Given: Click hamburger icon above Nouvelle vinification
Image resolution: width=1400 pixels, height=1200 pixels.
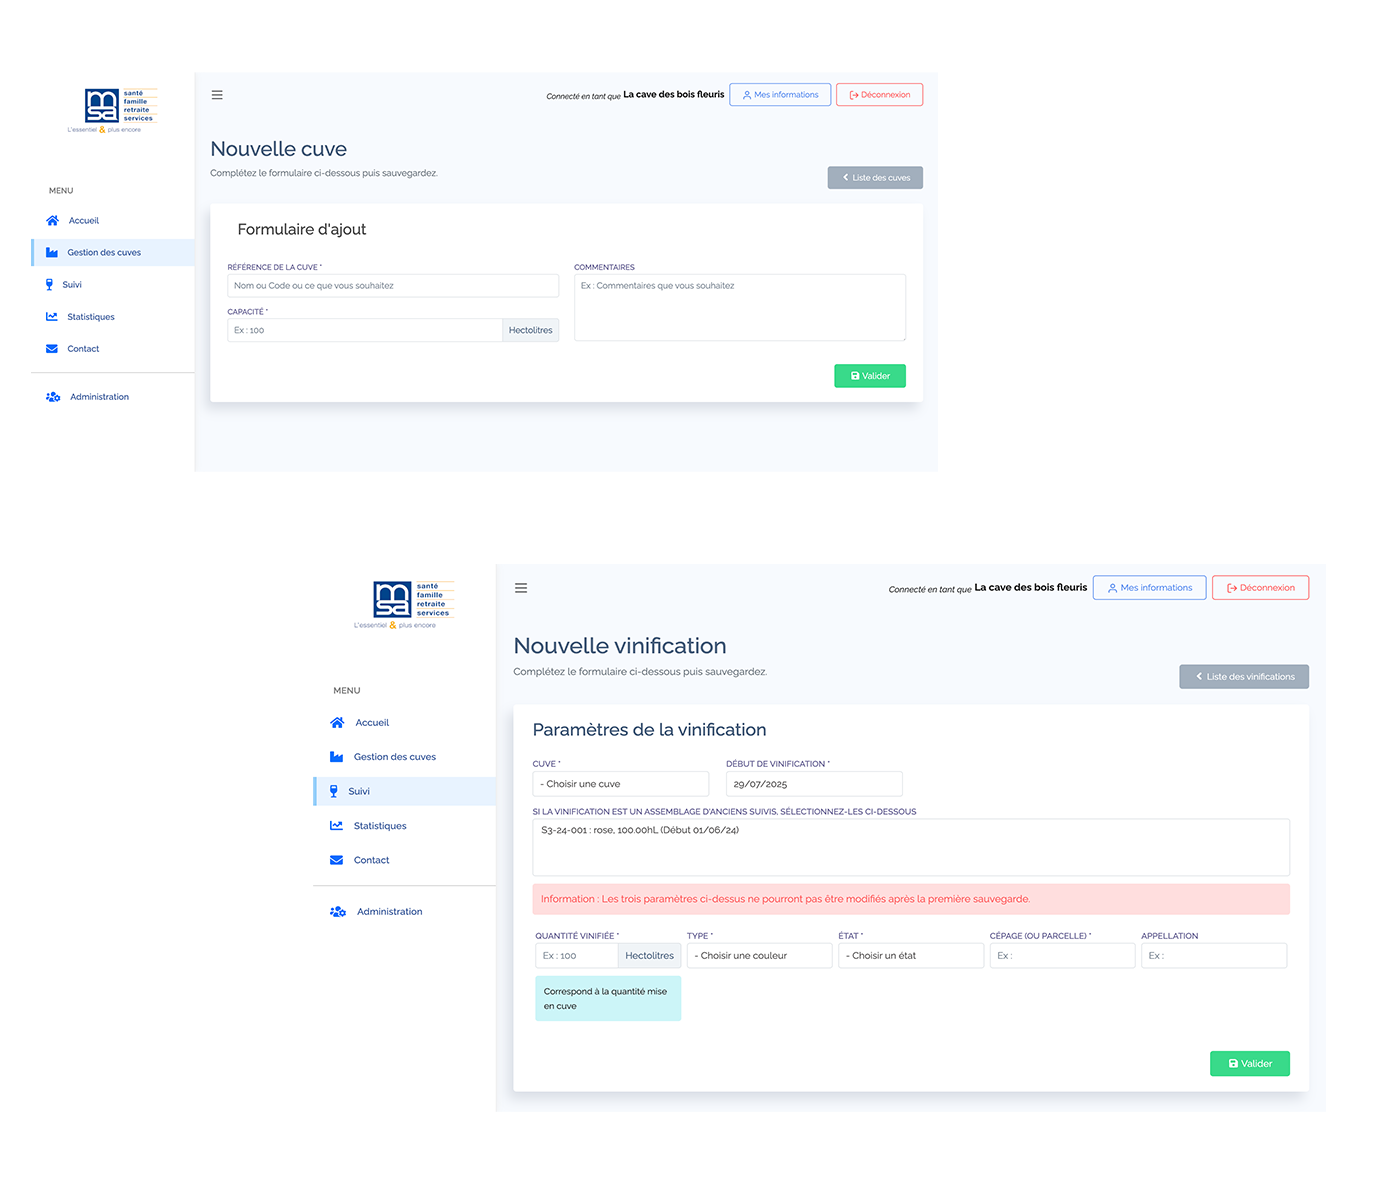Looking at the screenshot, I should pos(521,588).
